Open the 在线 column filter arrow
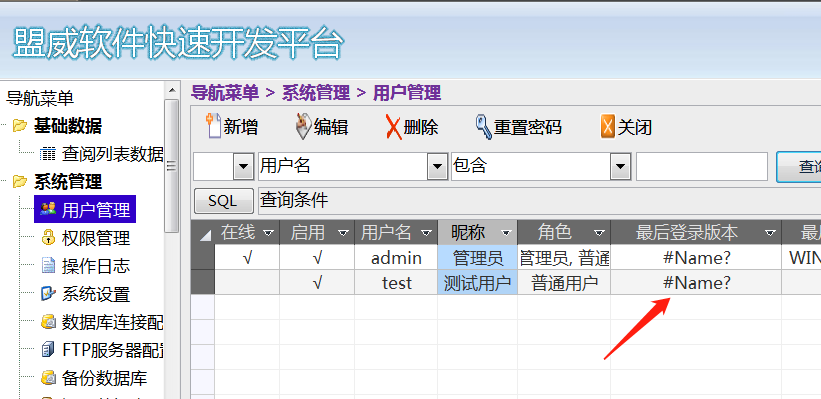This screenshot has height=399, width=821. (x=268, y=232)
